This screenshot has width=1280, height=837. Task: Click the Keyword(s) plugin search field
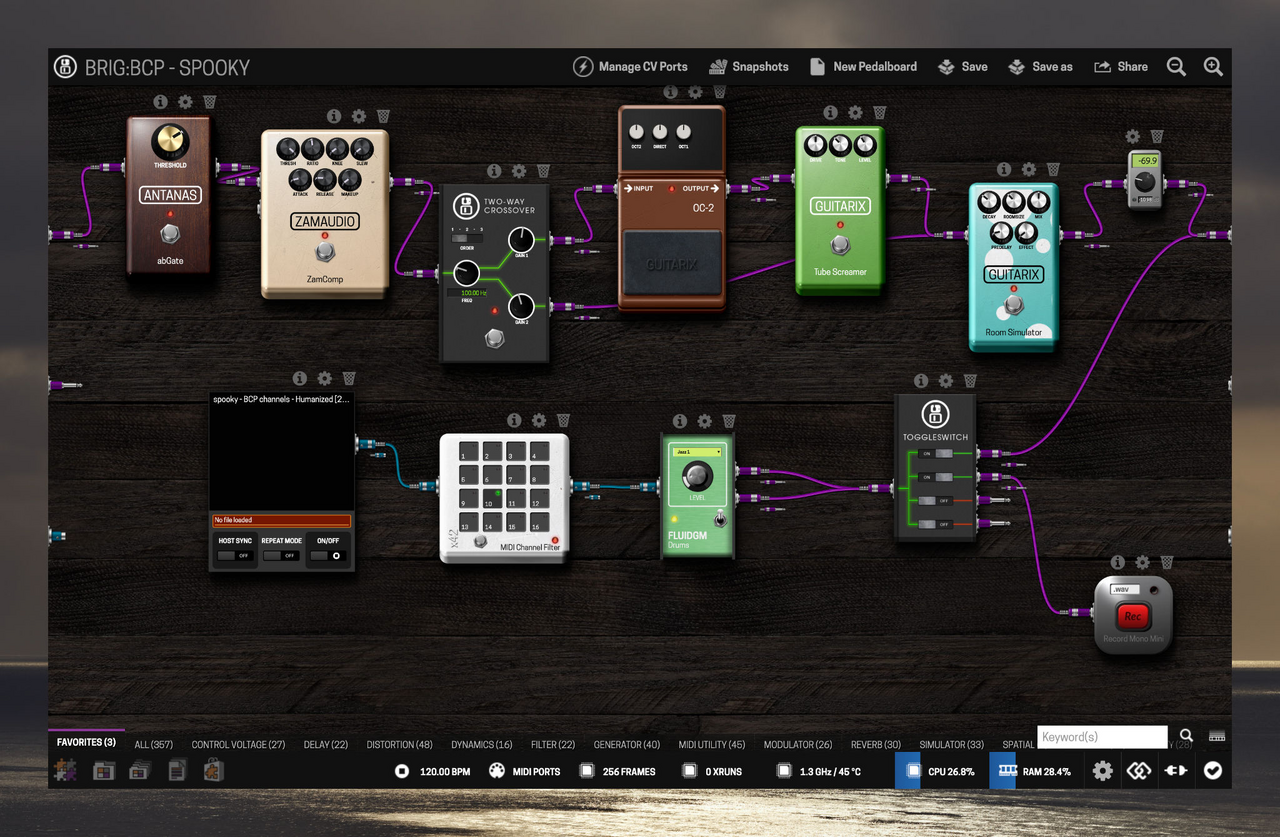(1102, 737)
